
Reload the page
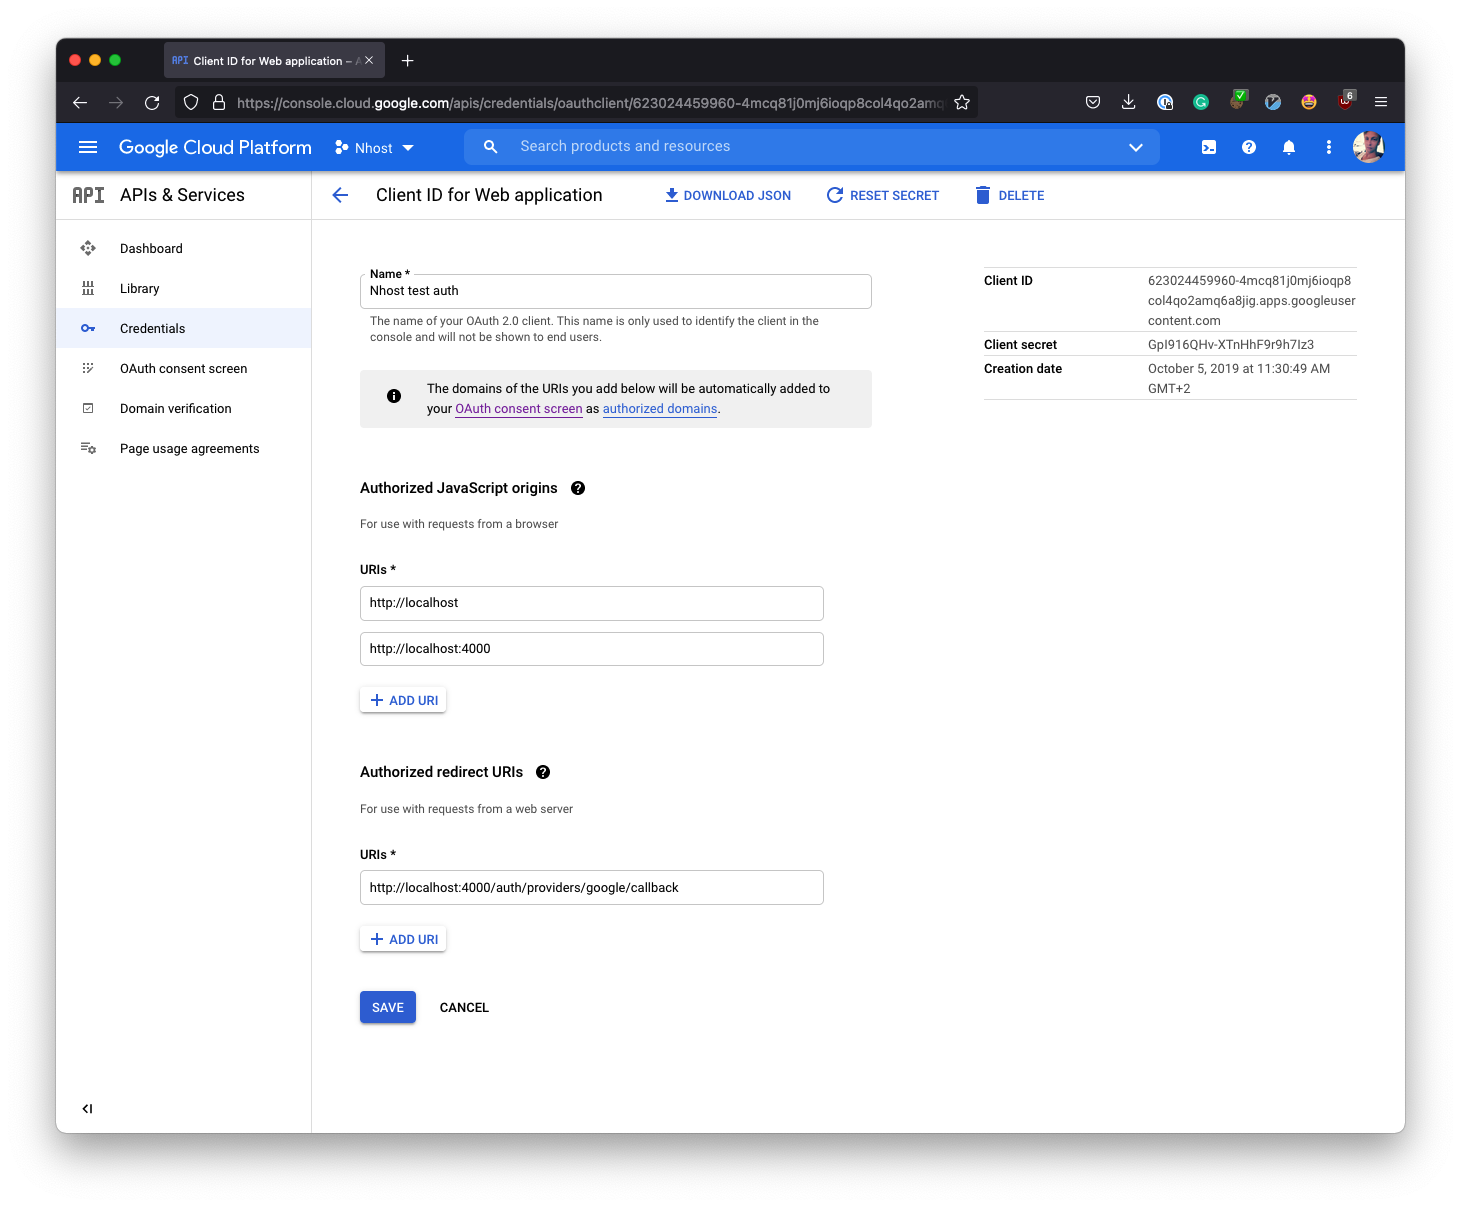pyautogui.click(x=152, y=102)
